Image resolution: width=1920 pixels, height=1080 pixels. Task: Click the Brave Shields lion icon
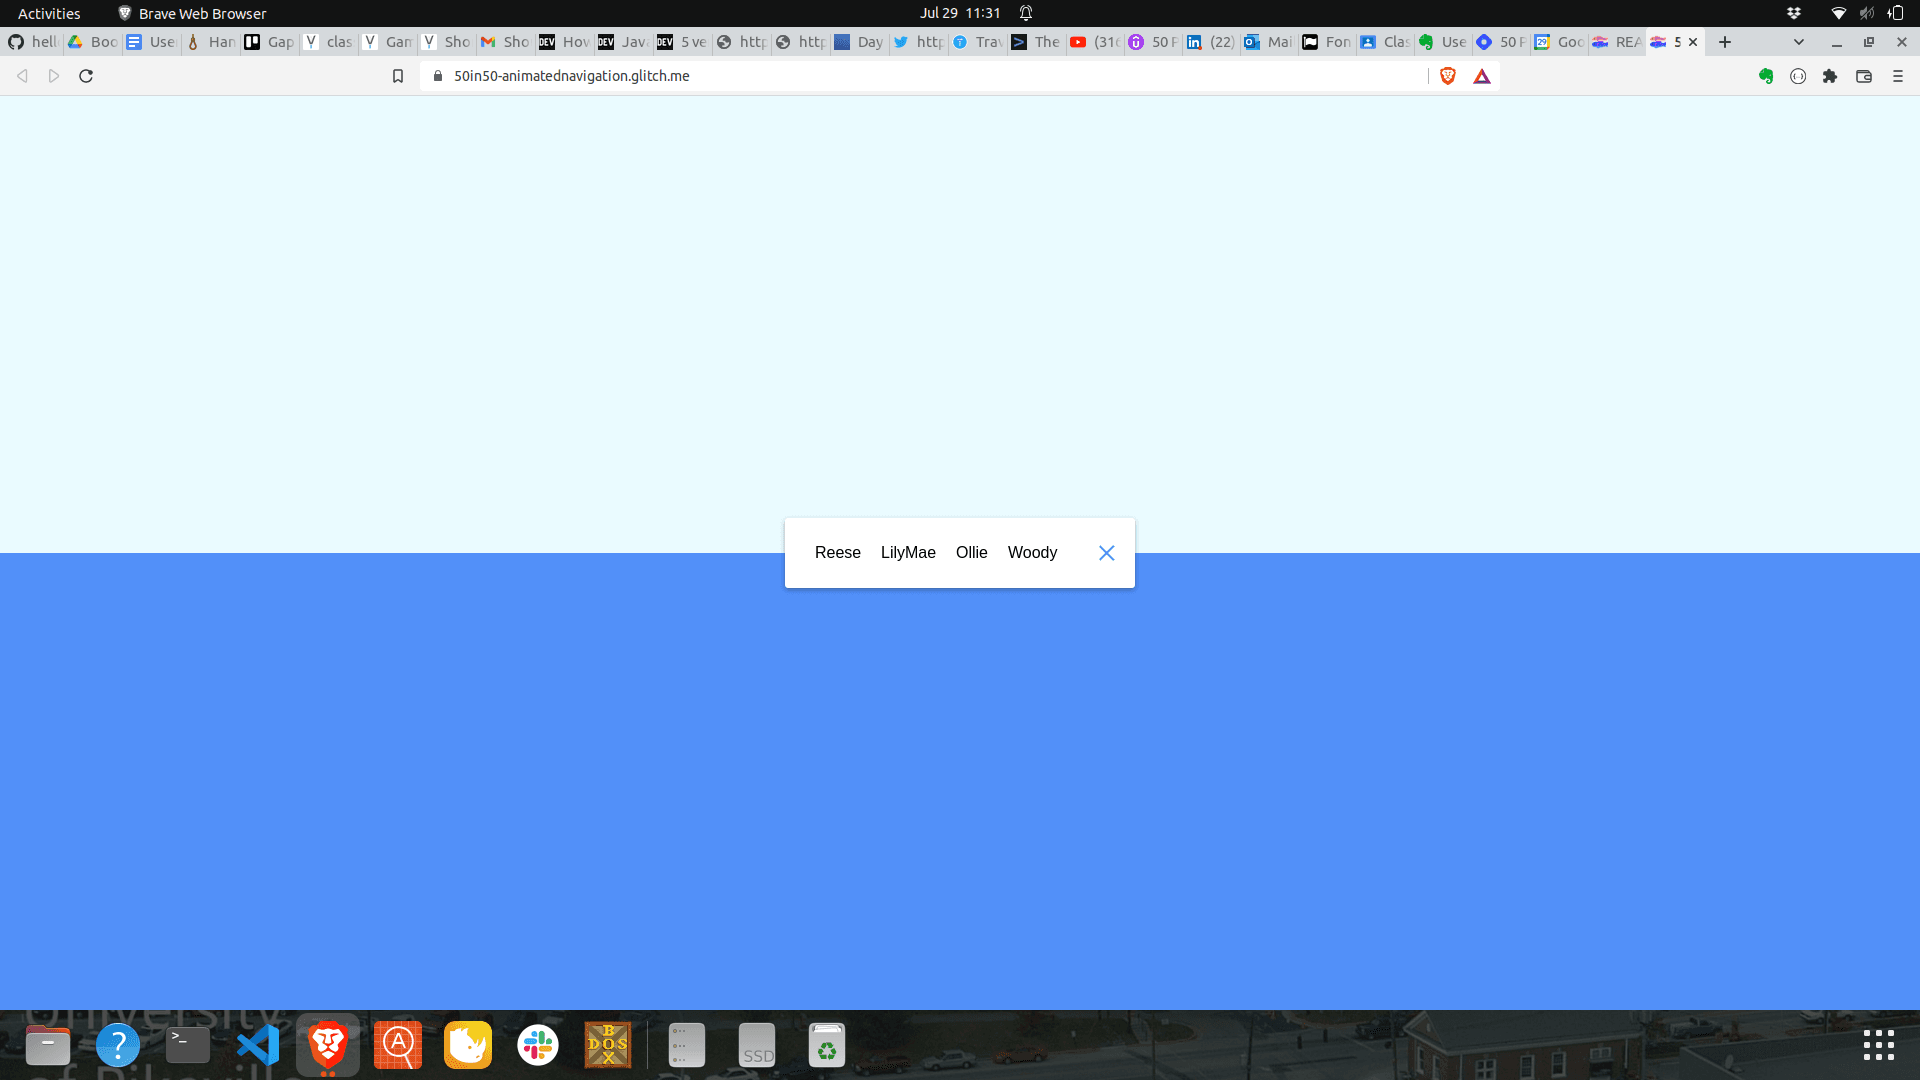[x=1447, y=76]
